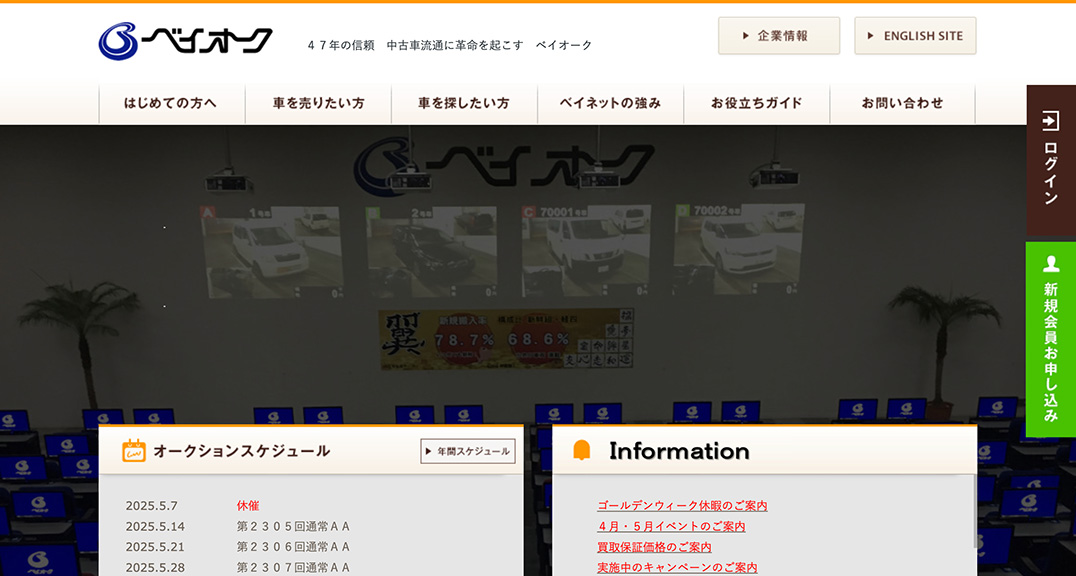Click the calendar icon beside オークションスケジュール
This screenshot has height=576, width=1076.
click(x=134, y=450)
